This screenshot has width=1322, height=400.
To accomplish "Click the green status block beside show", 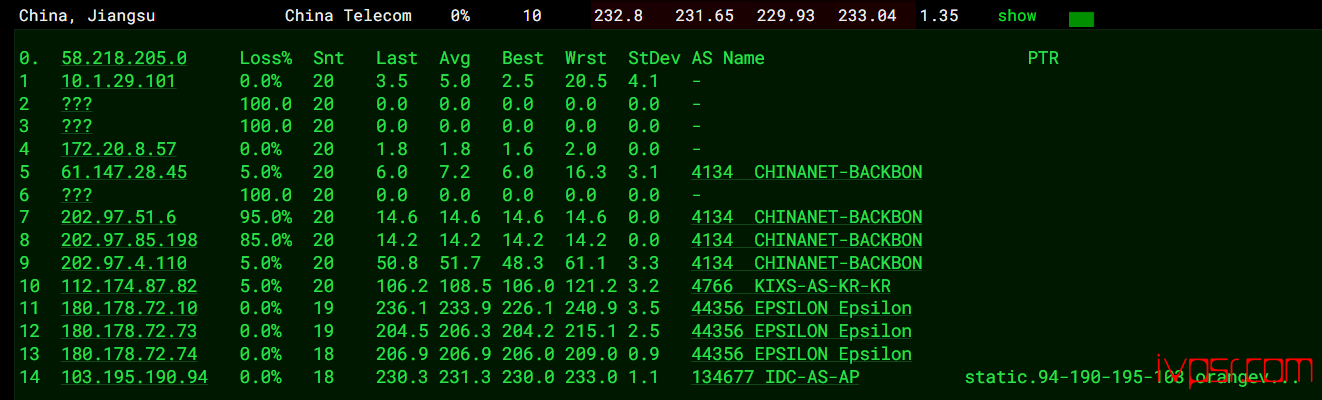I will (1081, 19).
